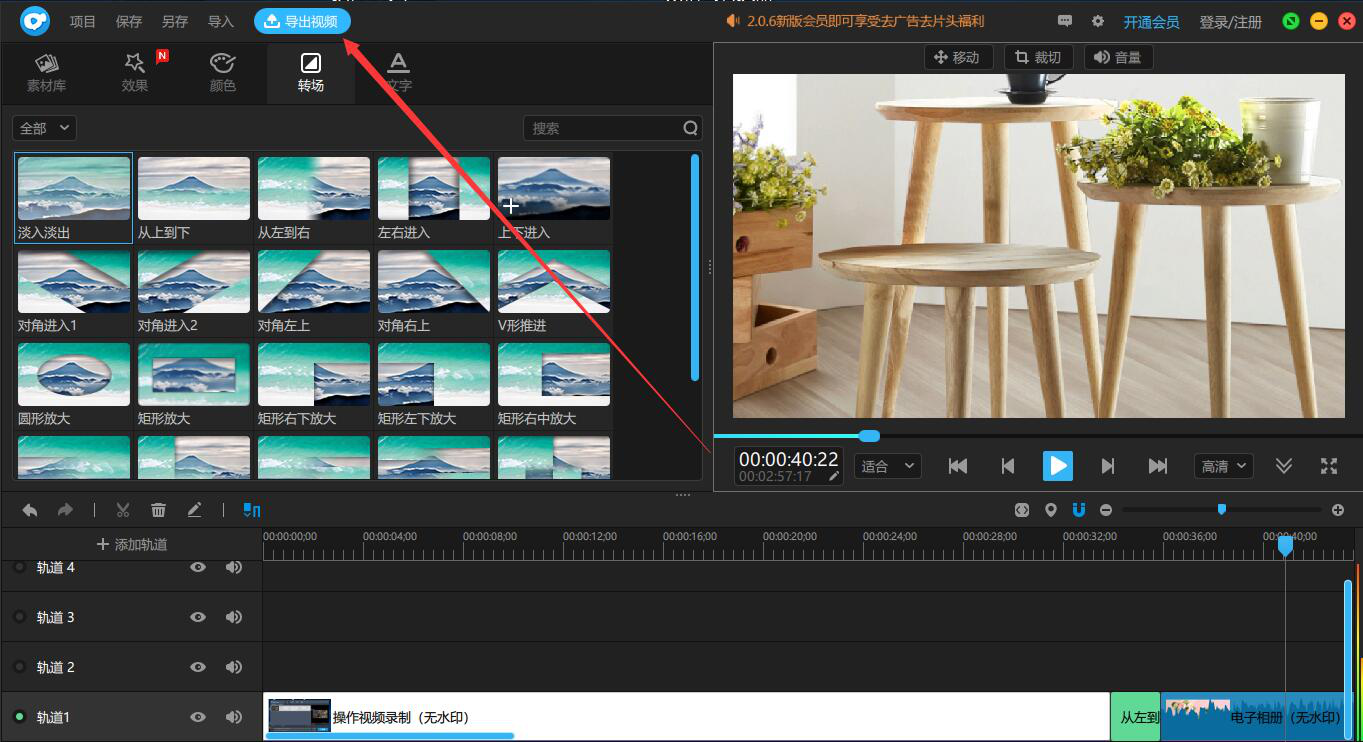Activate 轨道 3 via its radio dot
This screenshot has height=742, width=1363.
pyautogui.click(x=19, y=617)
